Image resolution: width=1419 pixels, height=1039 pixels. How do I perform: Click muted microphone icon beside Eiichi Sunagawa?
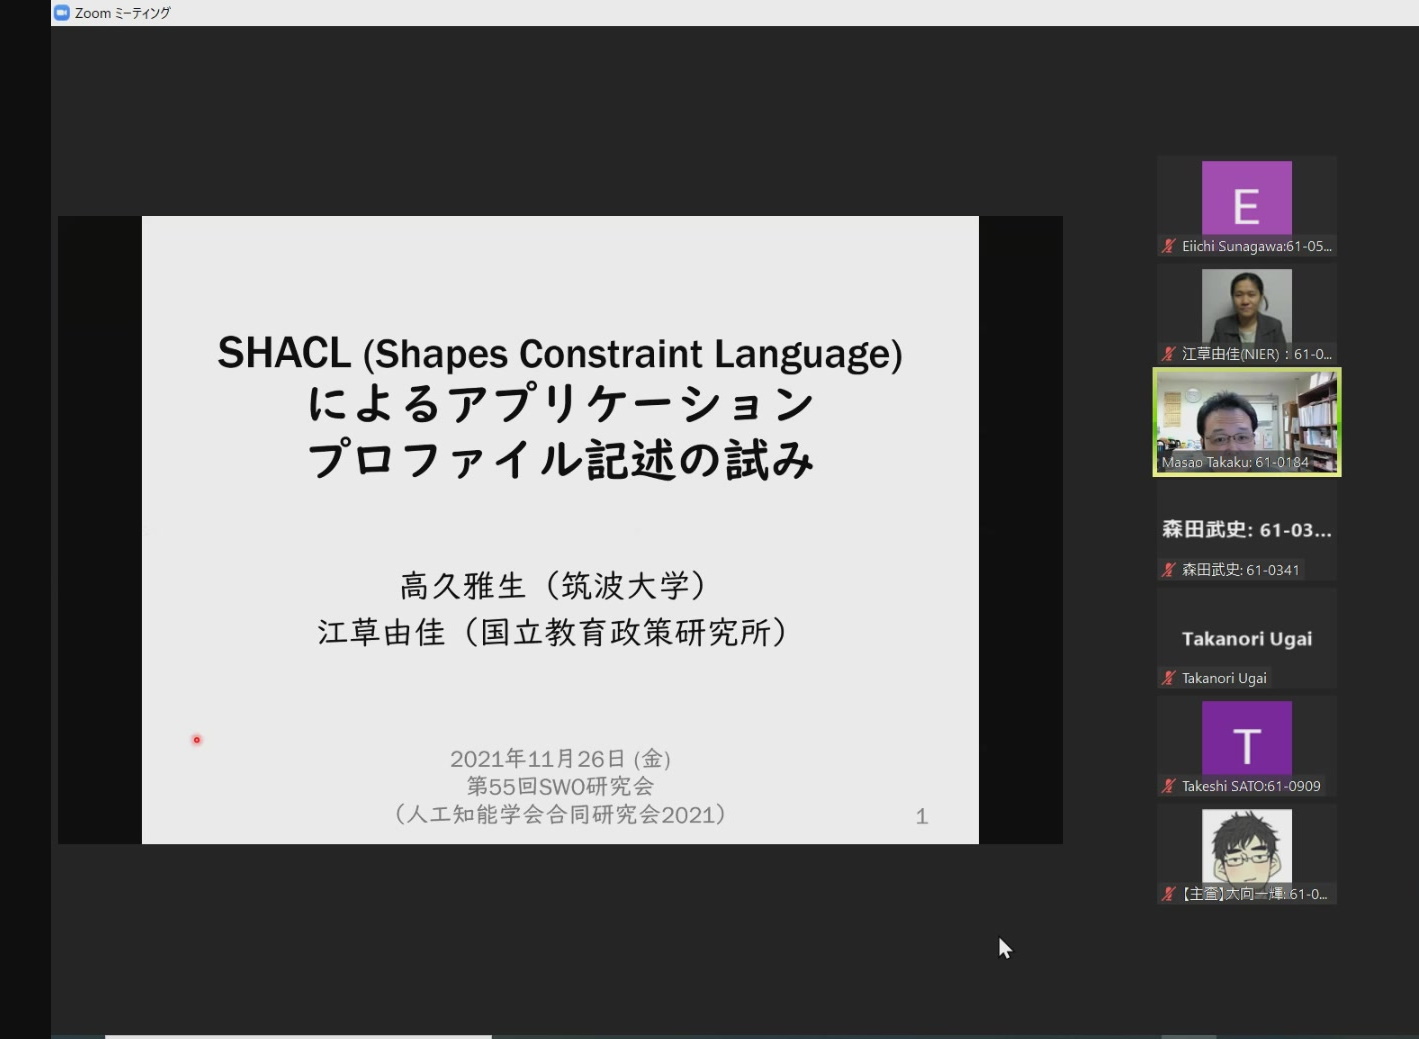click(x=1168, y=246)
